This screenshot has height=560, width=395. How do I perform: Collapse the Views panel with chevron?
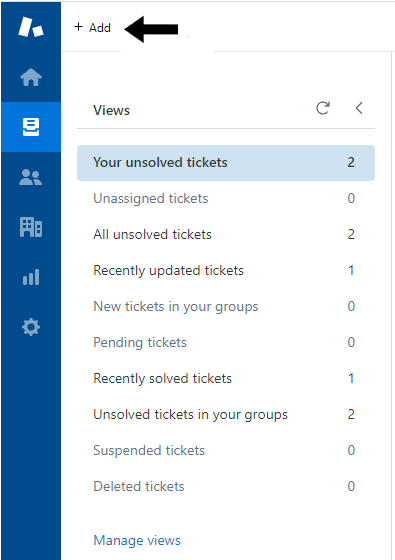pyautogui.click(x=359, y=108)
